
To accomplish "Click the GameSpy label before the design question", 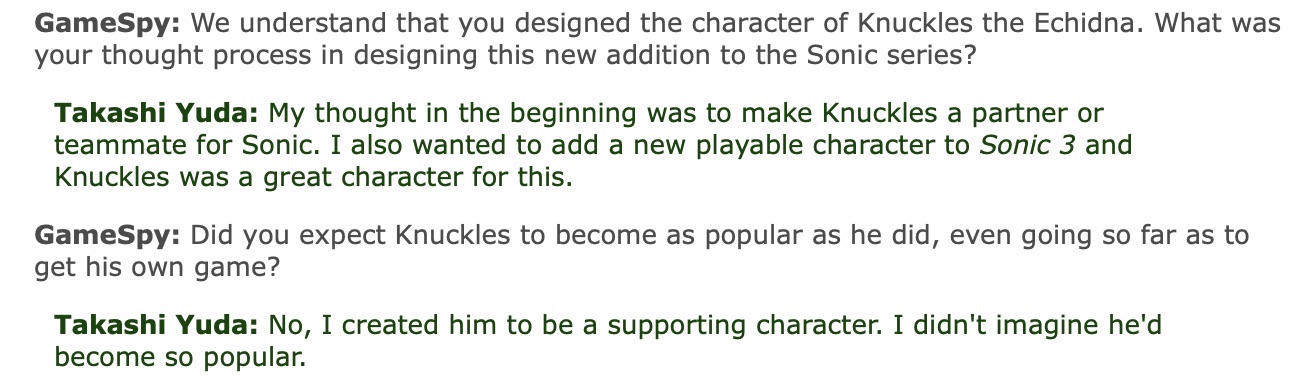I will (x=108, y=24).
